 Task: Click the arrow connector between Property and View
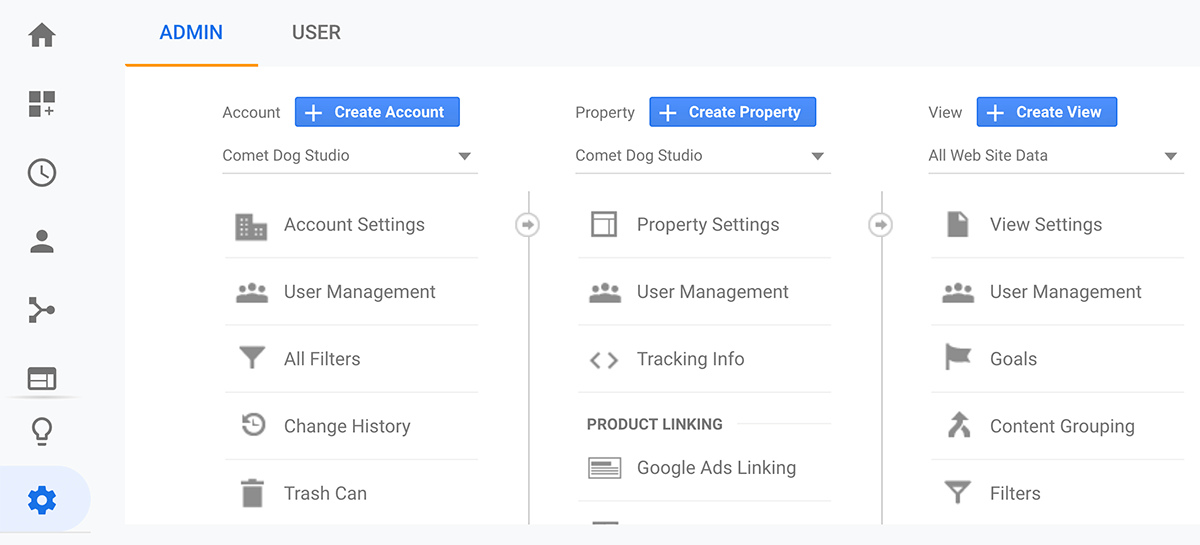pyautogui.click(x=881, y=225)
